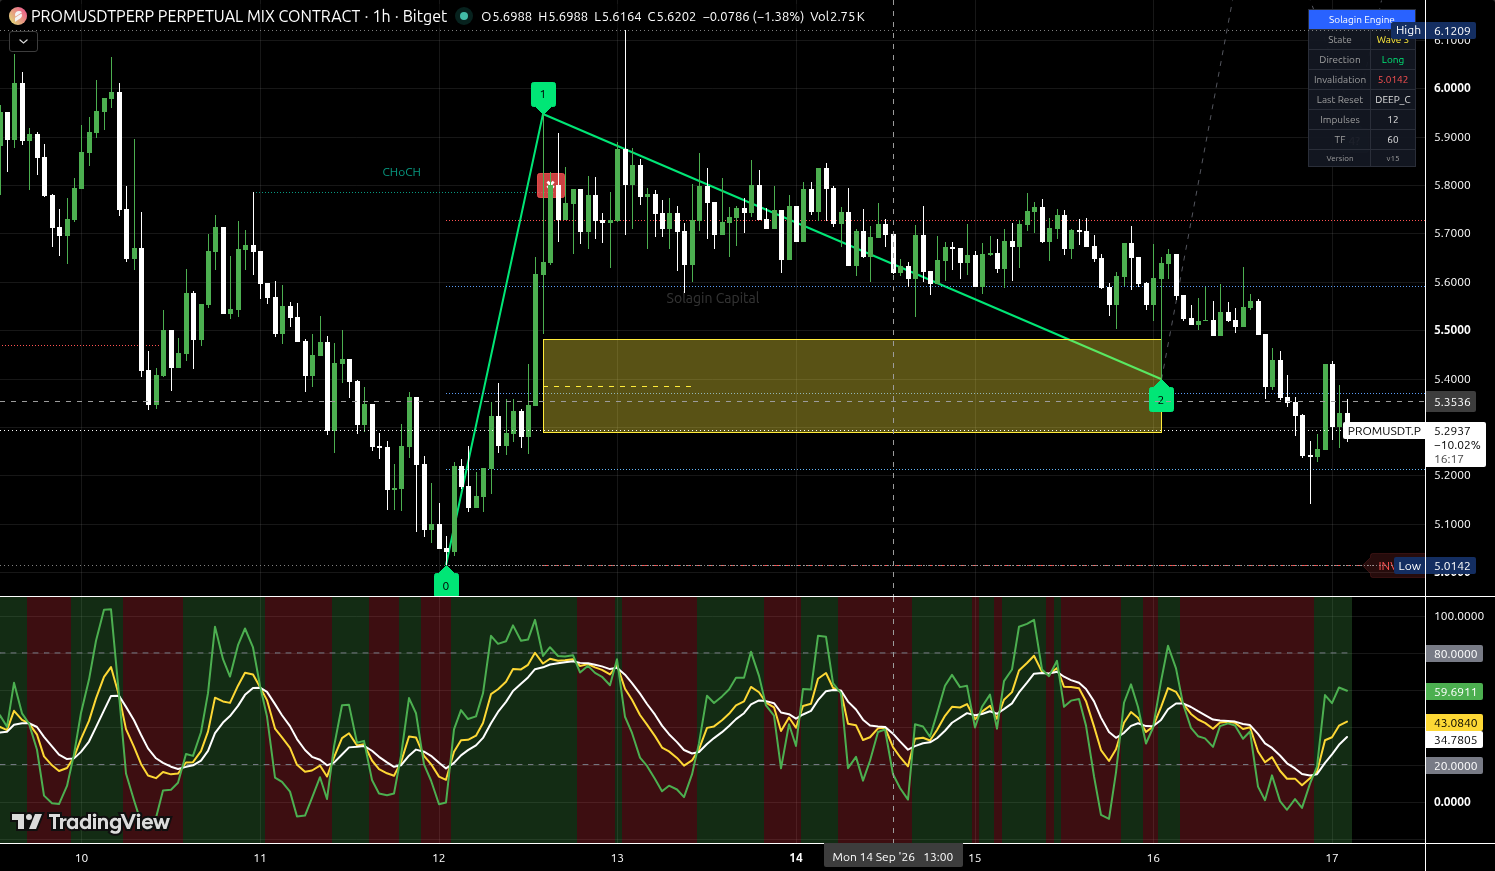Click the date 12 on time axis

(438, 858)
